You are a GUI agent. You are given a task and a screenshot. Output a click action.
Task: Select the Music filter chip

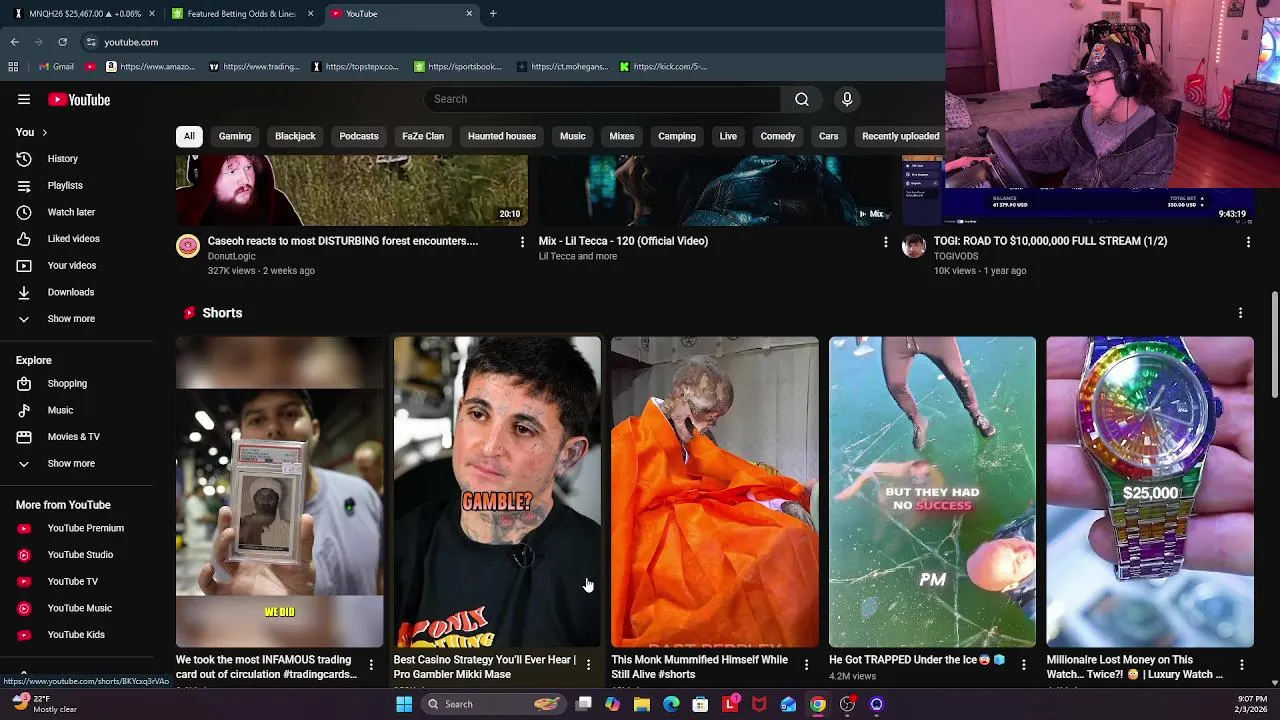(x=573, y=136)
